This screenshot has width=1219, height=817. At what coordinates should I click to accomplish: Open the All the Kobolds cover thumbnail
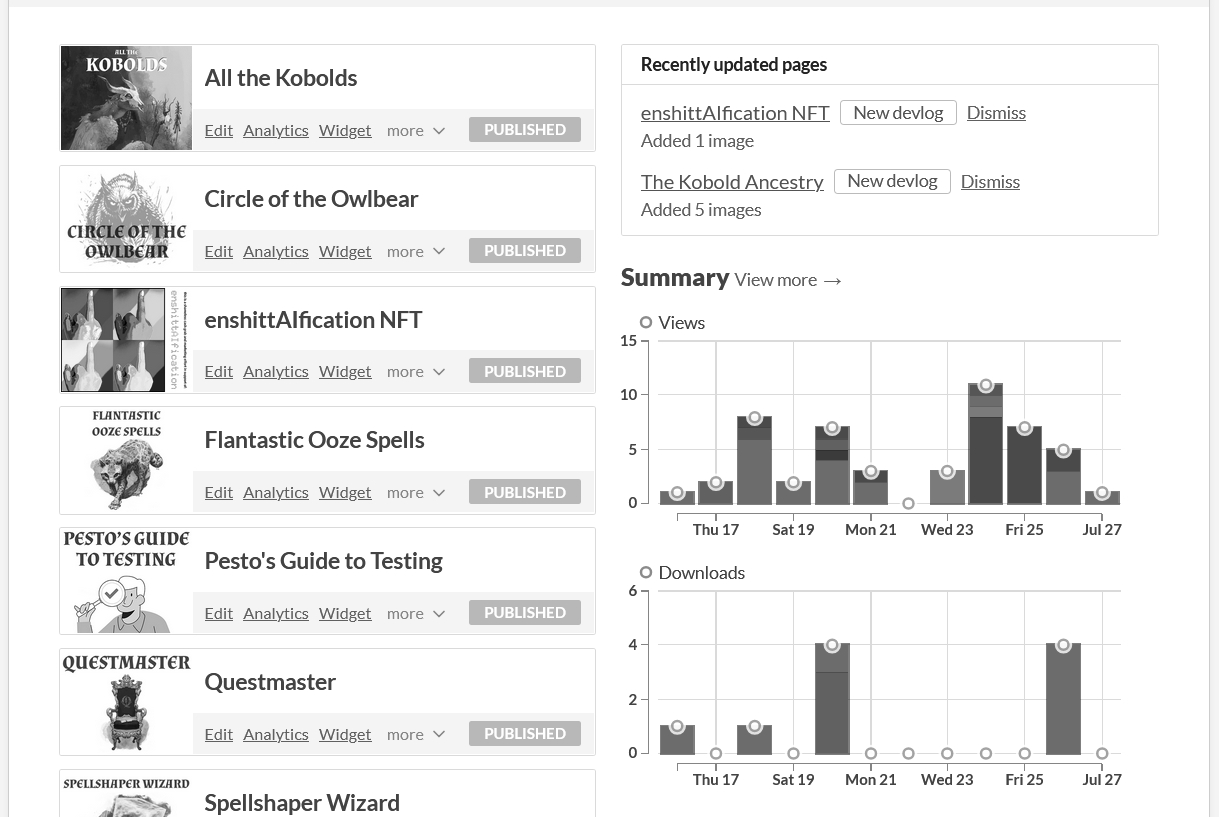(x=126, y=98)
